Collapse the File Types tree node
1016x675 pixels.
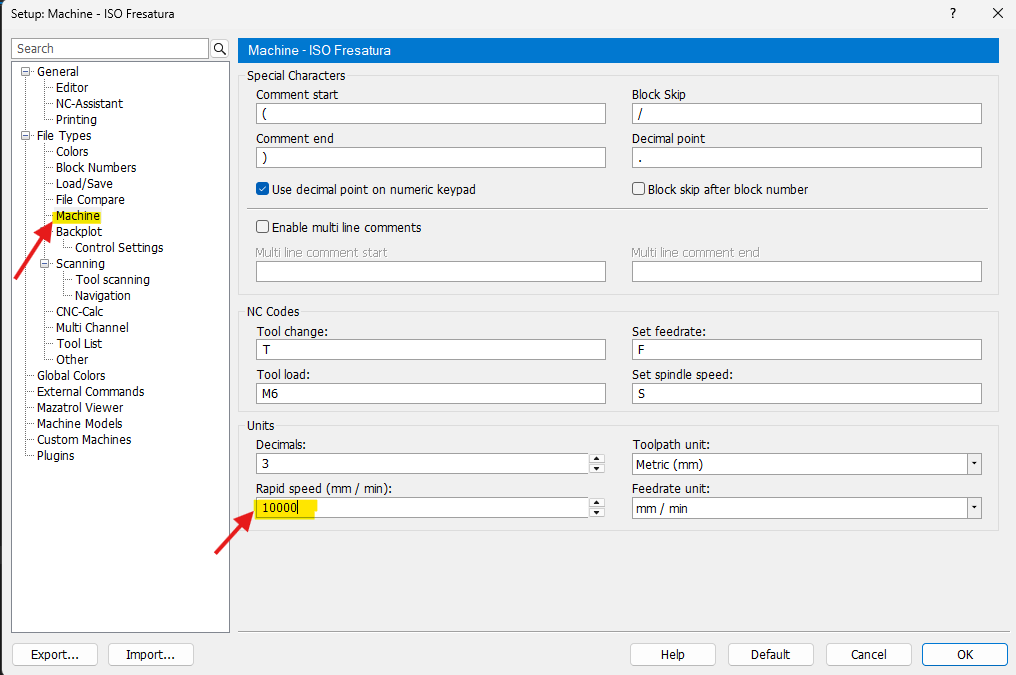click(26, 135)
